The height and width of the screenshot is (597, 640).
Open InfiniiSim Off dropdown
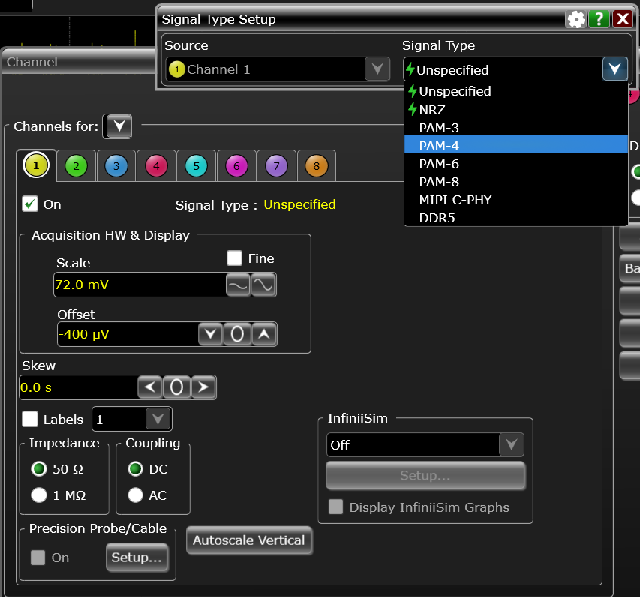[x=511, y=444]
